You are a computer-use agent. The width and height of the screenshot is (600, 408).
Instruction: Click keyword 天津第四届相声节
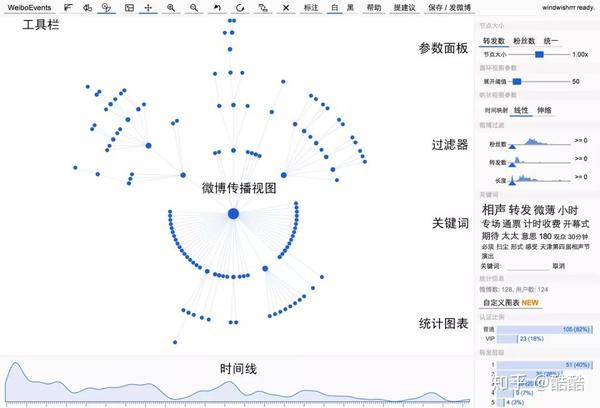(x=564, y=247)
